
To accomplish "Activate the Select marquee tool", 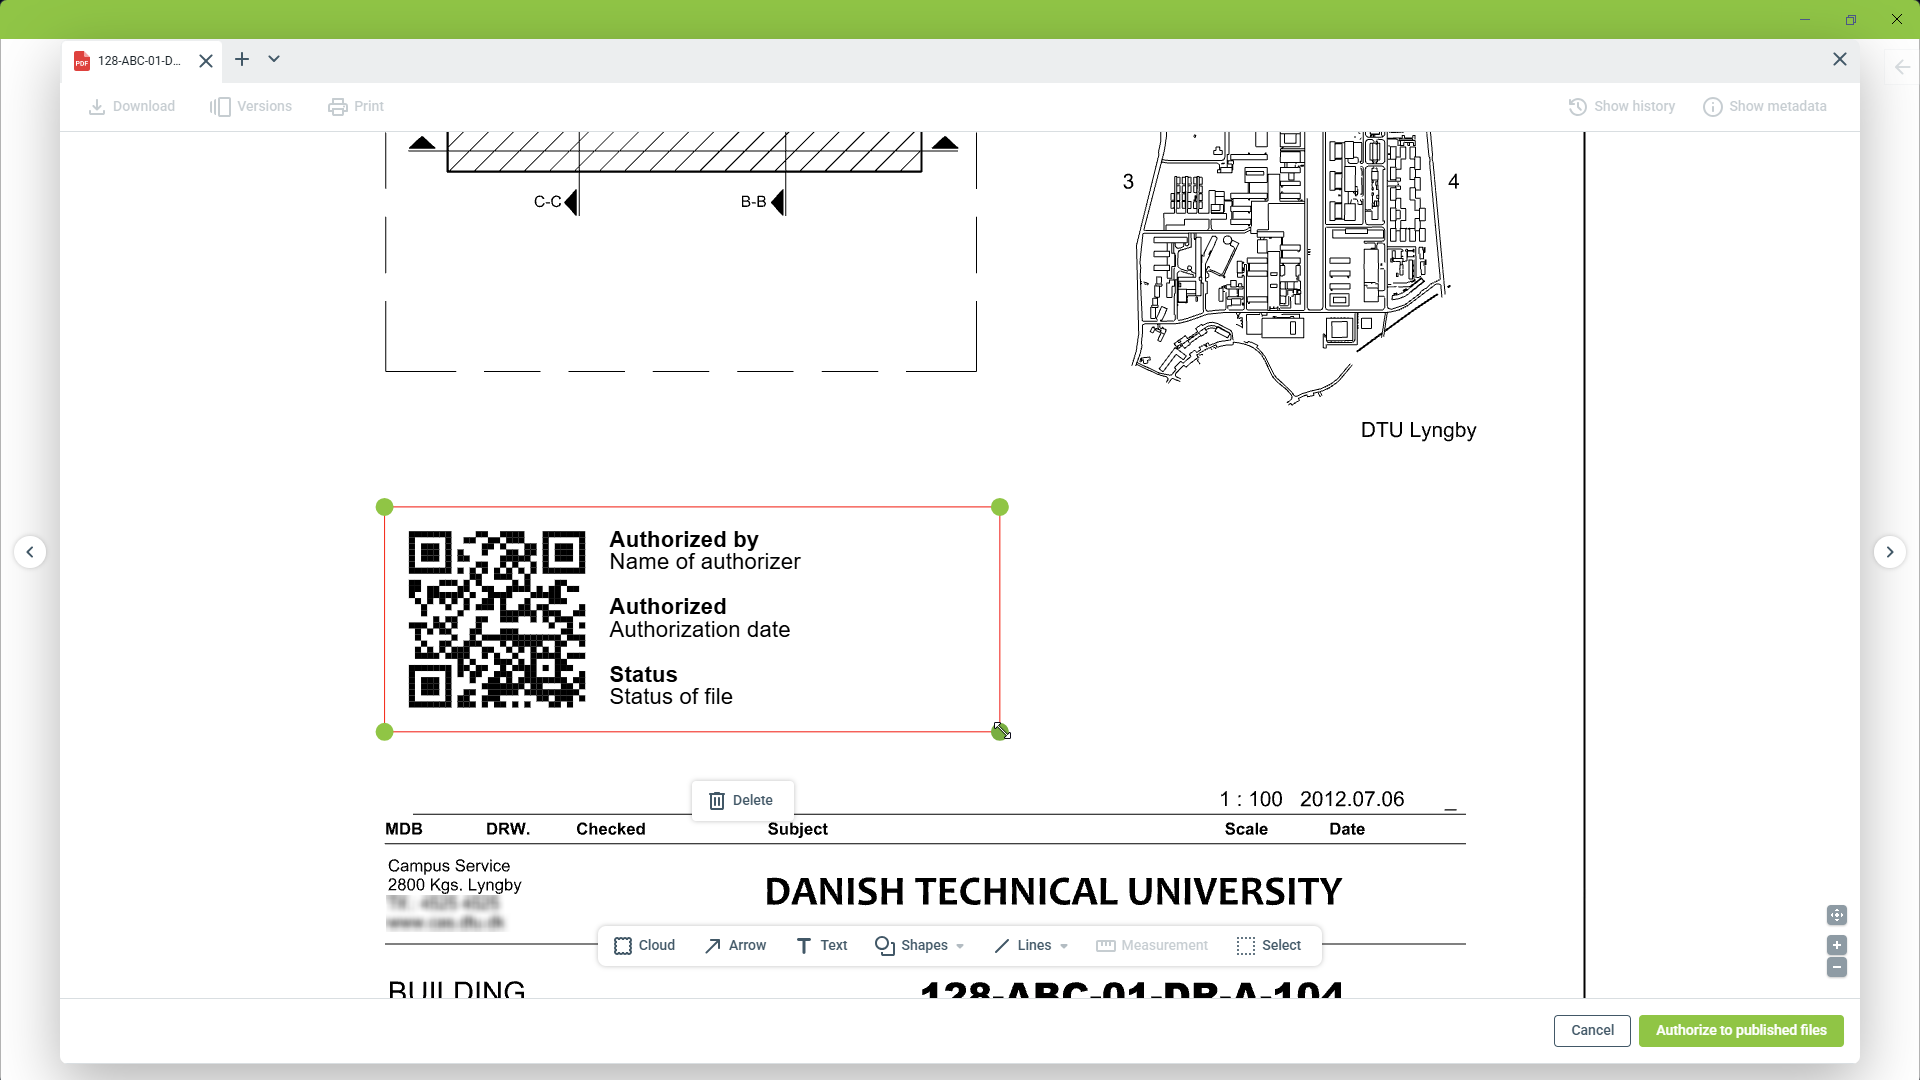I will (x=1268, y=945).
